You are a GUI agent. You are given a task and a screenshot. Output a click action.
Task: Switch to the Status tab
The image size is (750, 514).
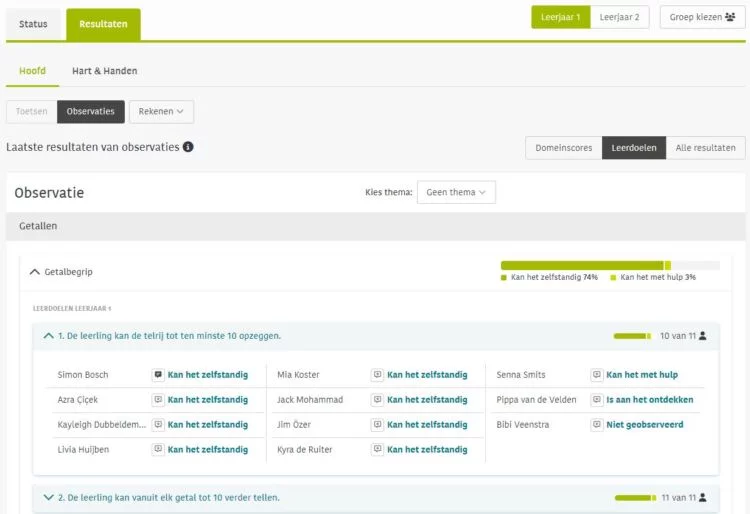pos(33,24)
